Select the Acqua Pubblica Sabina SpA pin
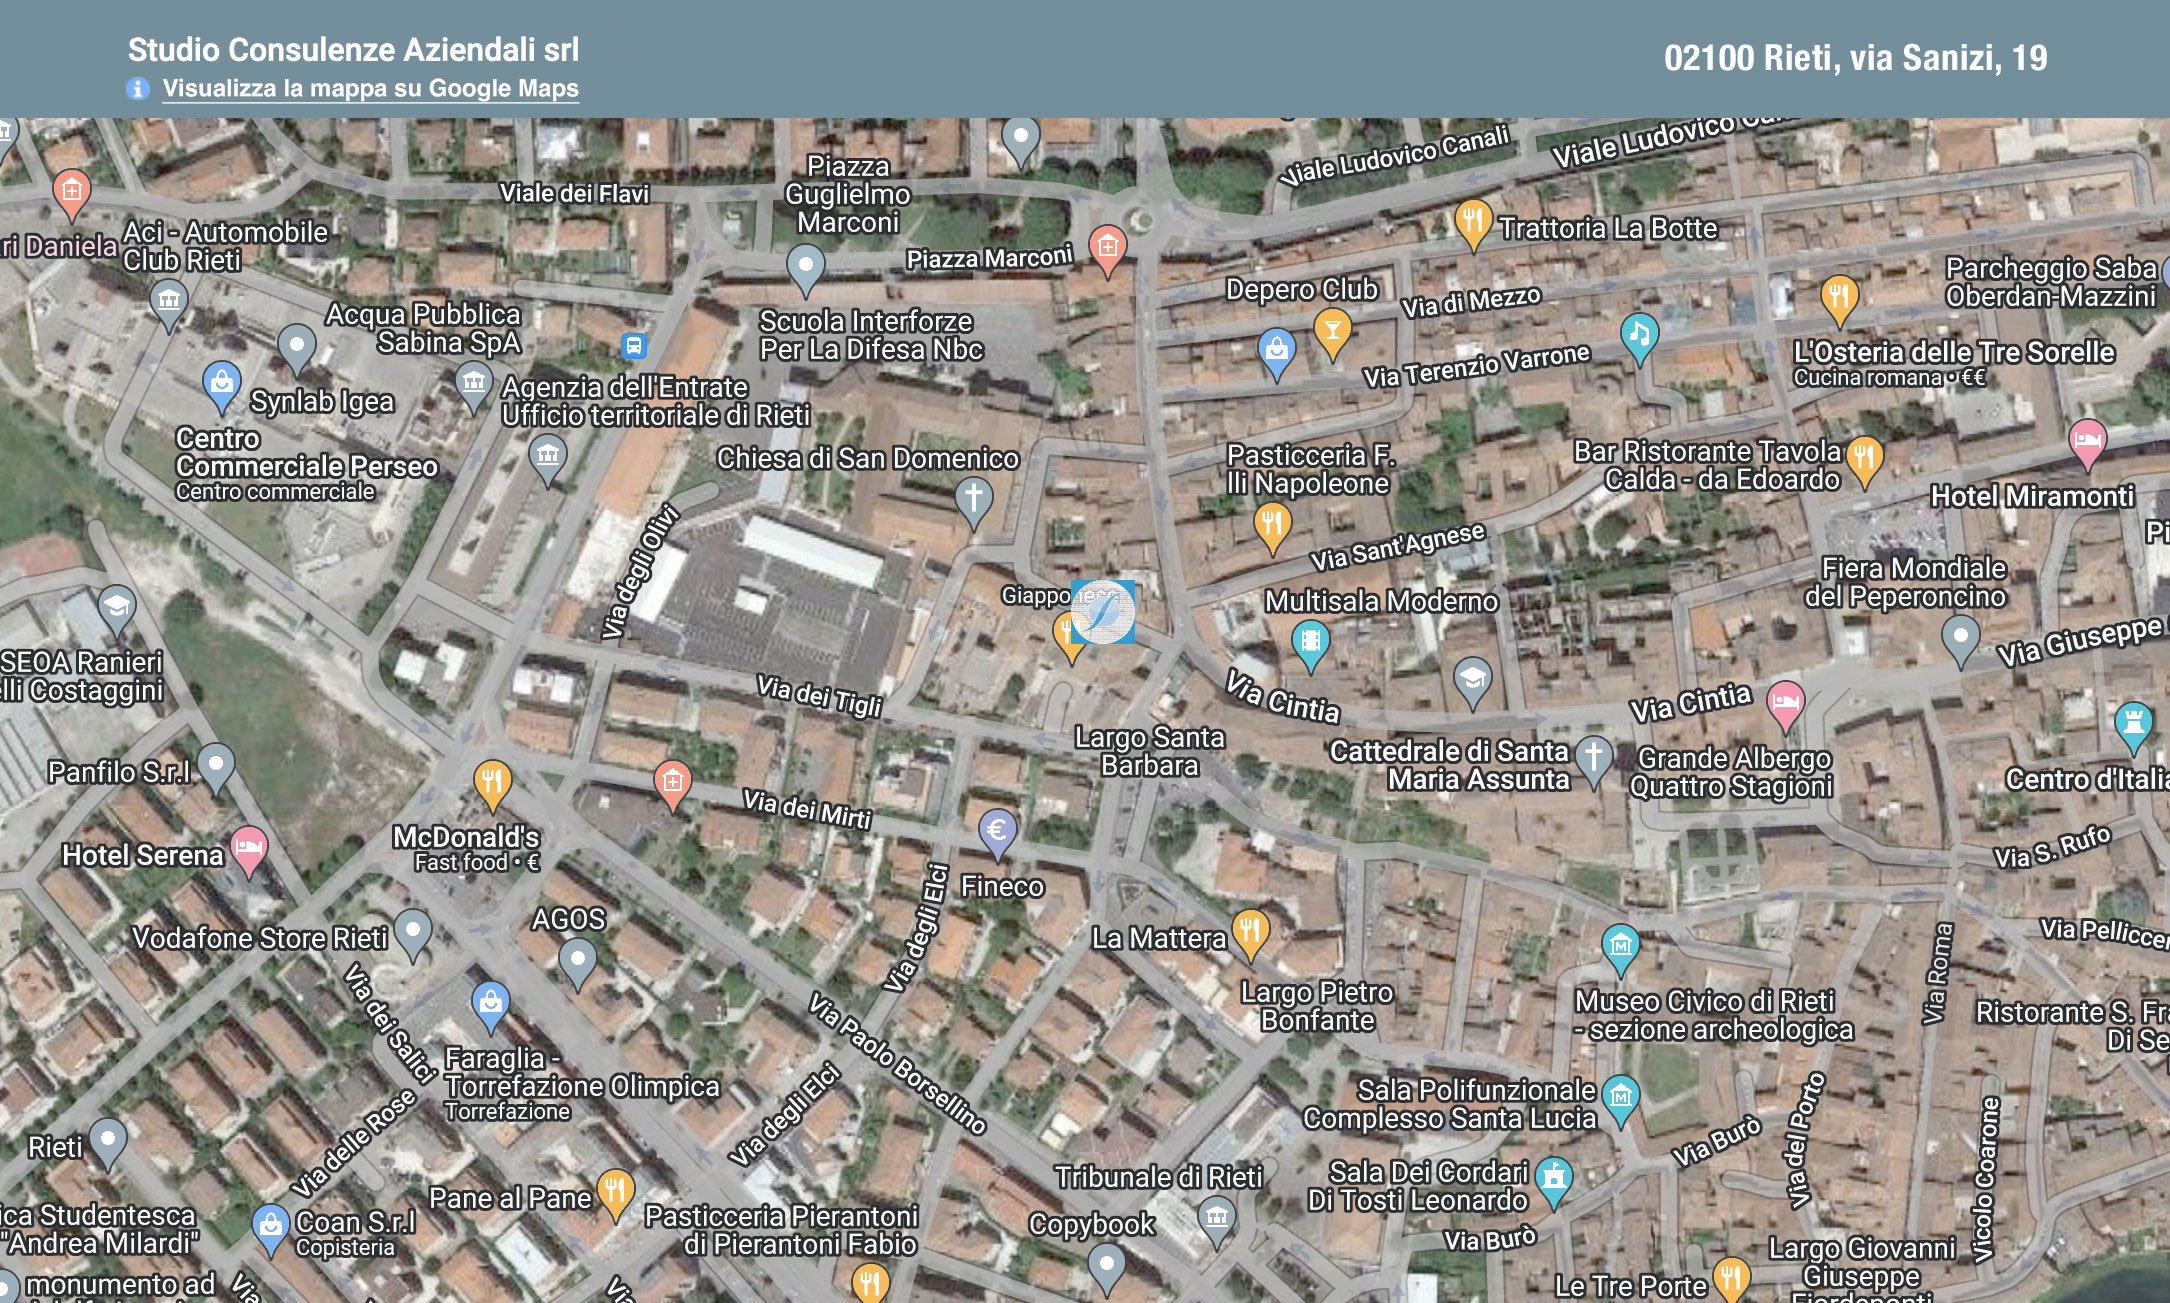 (x=296, y=349)
